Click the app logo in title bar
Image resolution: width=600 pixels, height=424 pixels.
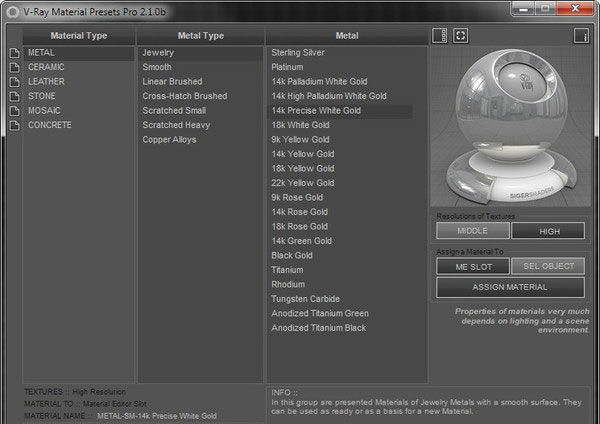pos(13,12)
